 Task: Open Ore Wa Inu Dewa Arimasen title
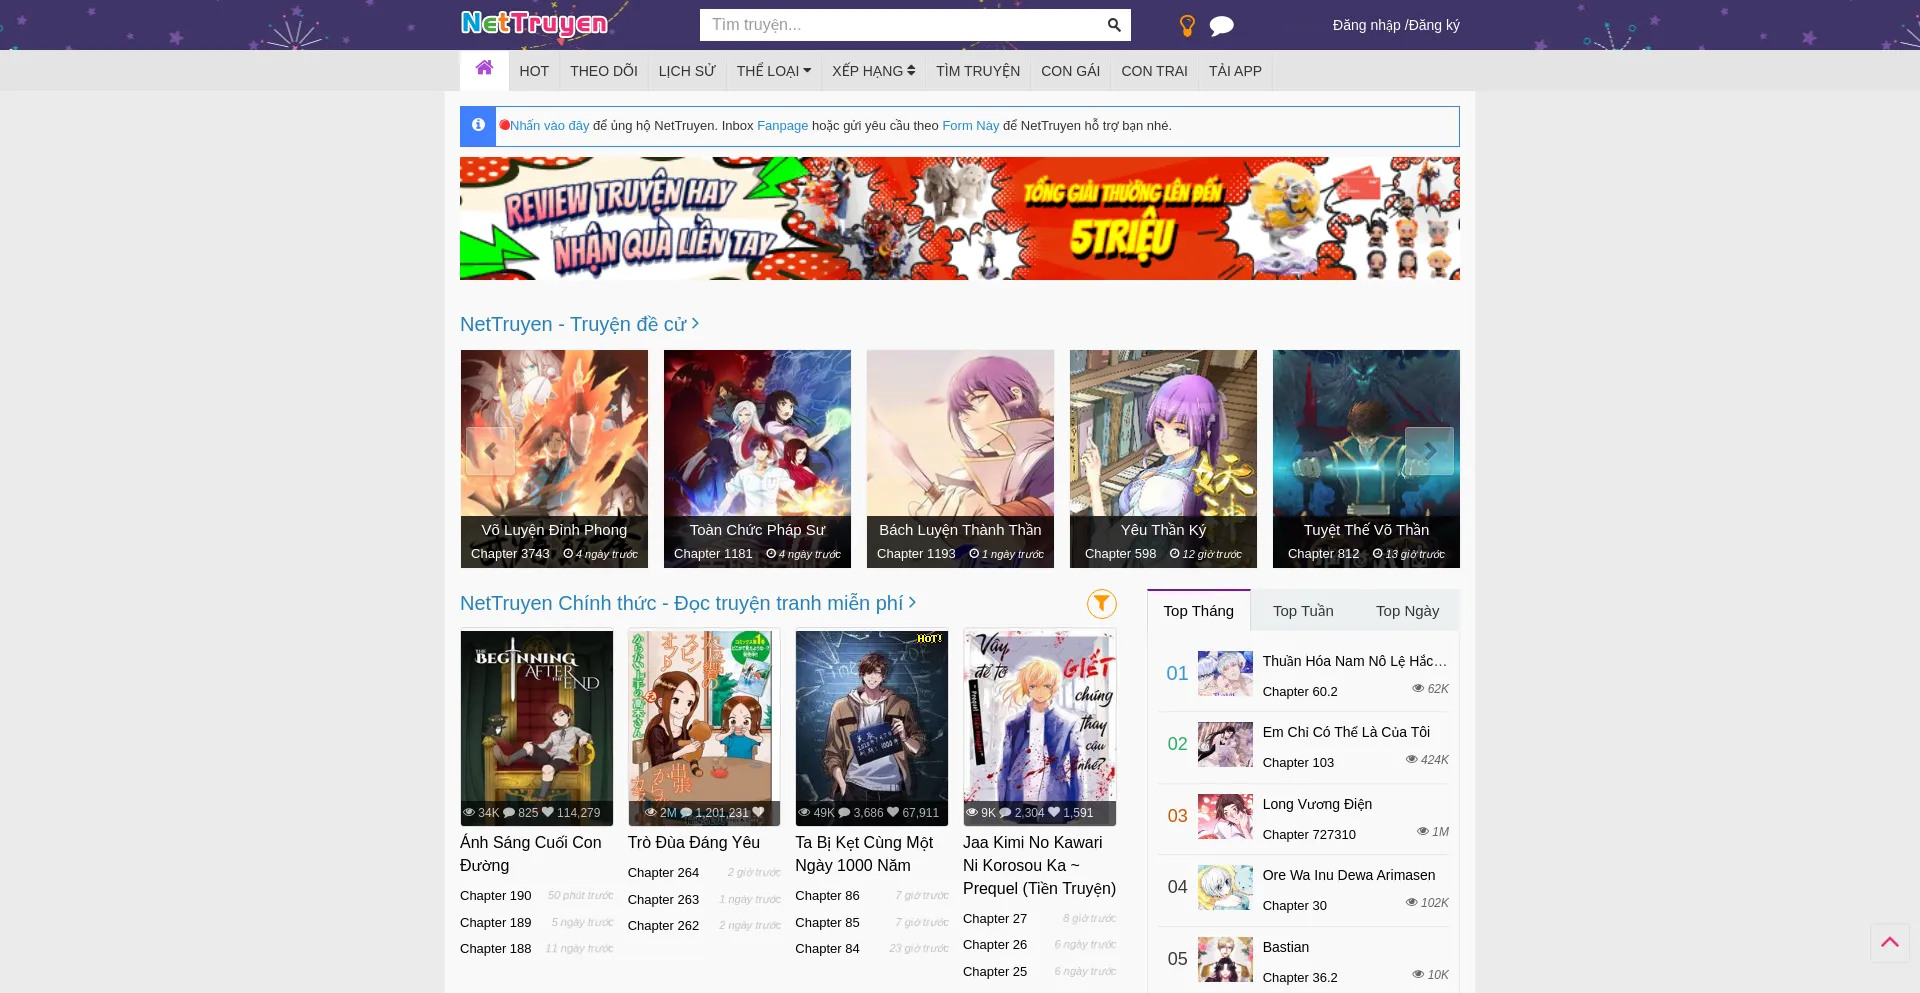click(1349, 875)
